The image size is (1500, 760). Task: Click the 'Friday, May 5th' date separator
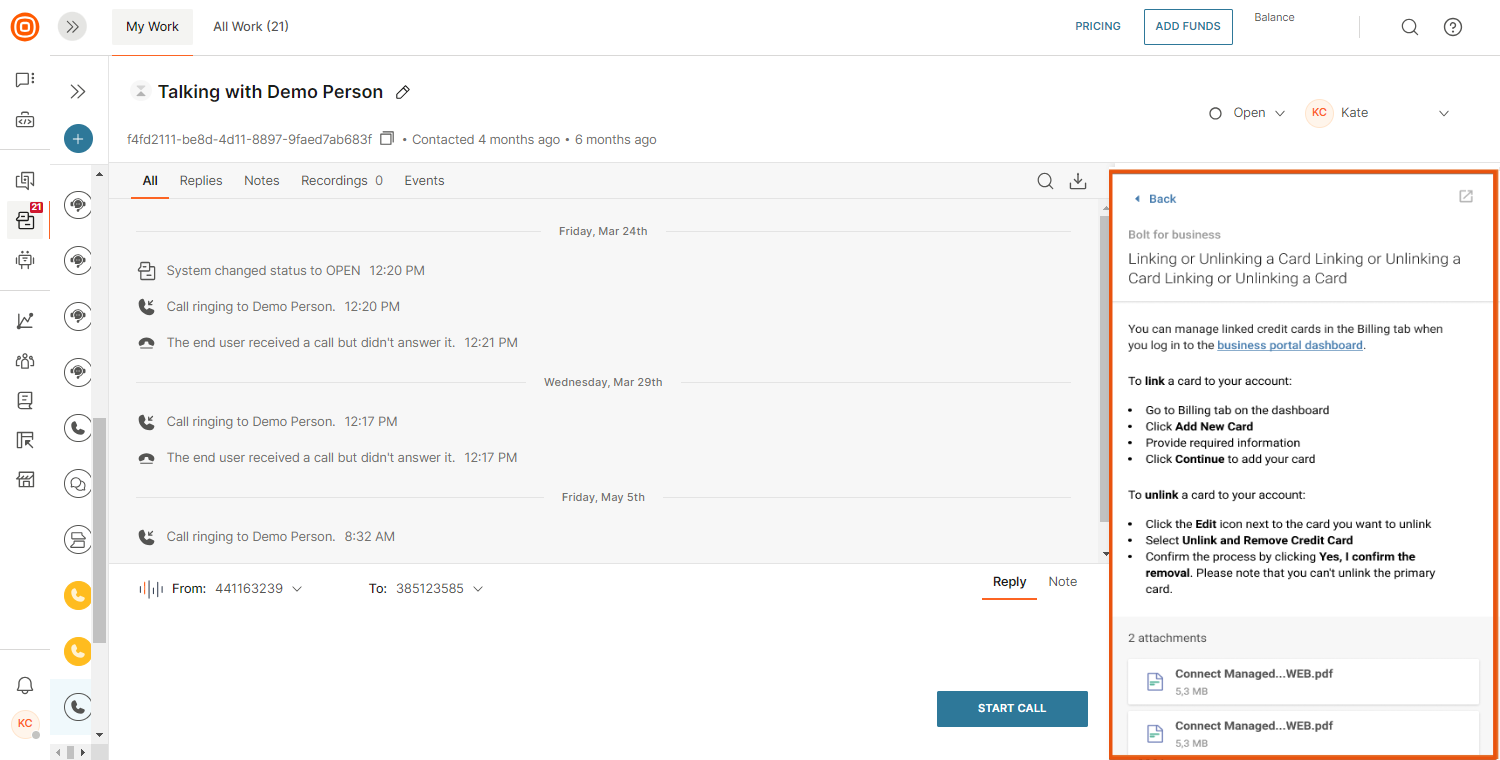coord(603,497)
